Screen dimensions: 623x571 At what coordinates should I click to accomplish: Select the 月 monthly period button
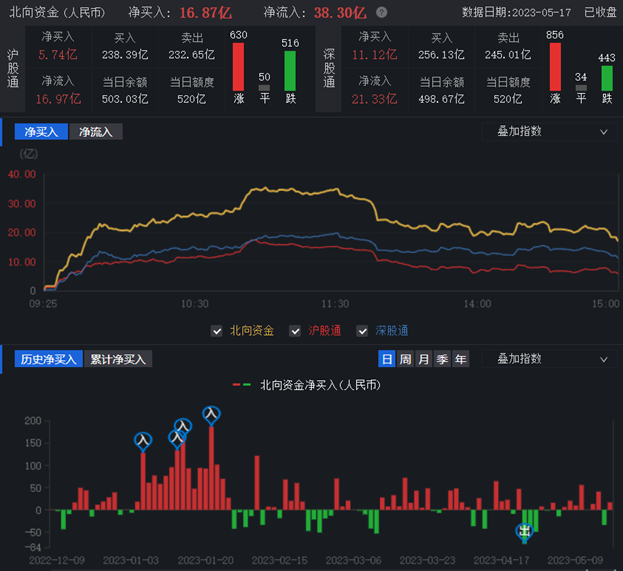coord(423,359)
